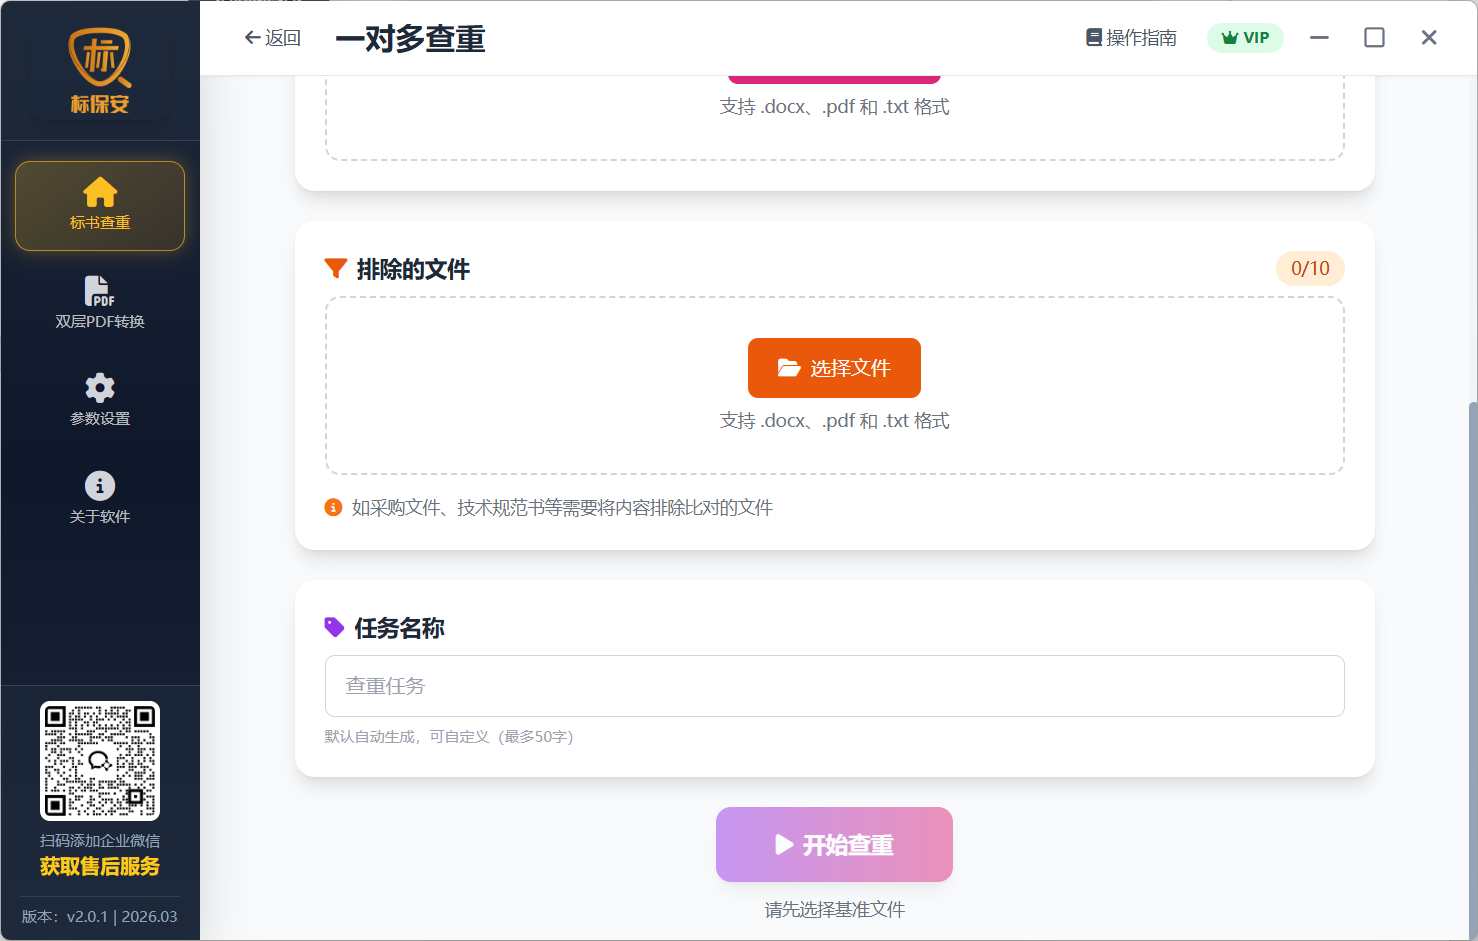1478x941 pixels.
Task: Click the 开始查重 start button
Action: [834, 845]
